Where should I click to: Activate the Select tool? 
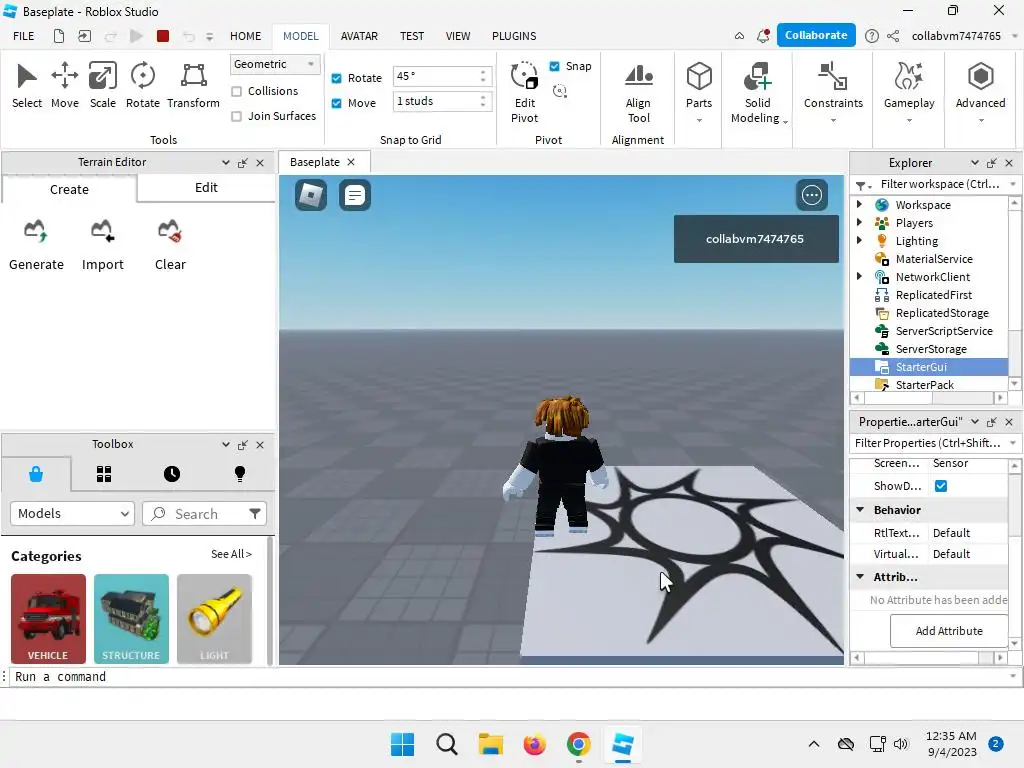pyautogui.click(x=26, y=85)
